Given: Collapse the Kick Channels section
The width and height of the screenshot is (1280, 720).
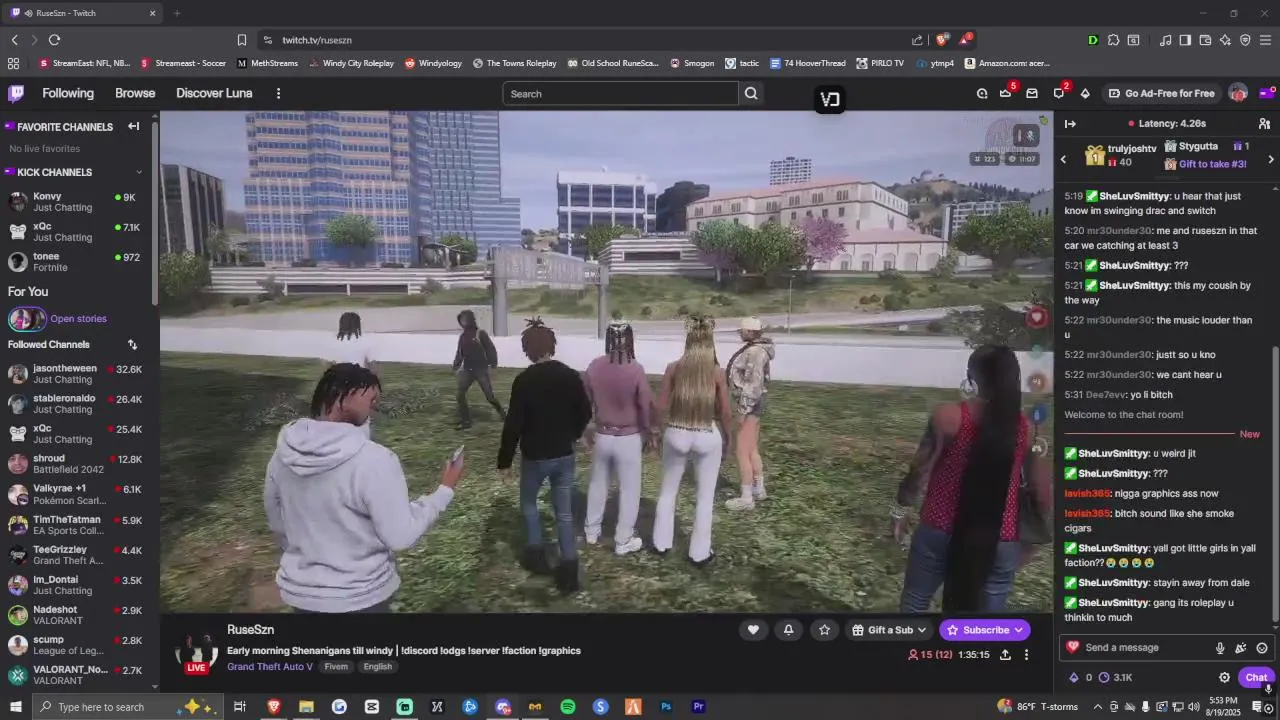Looking at the screenshot, I should 139,172.
